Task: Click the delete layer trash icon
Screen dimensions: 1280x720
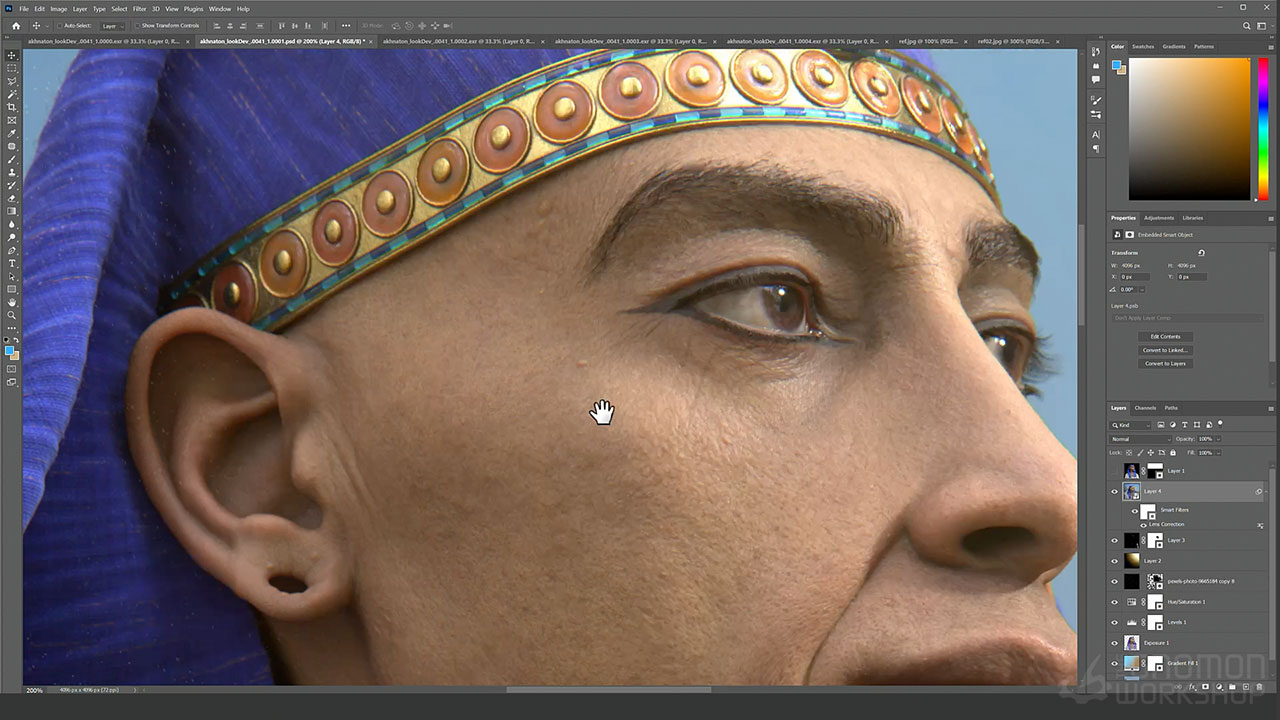Action: click(1259, 687)
